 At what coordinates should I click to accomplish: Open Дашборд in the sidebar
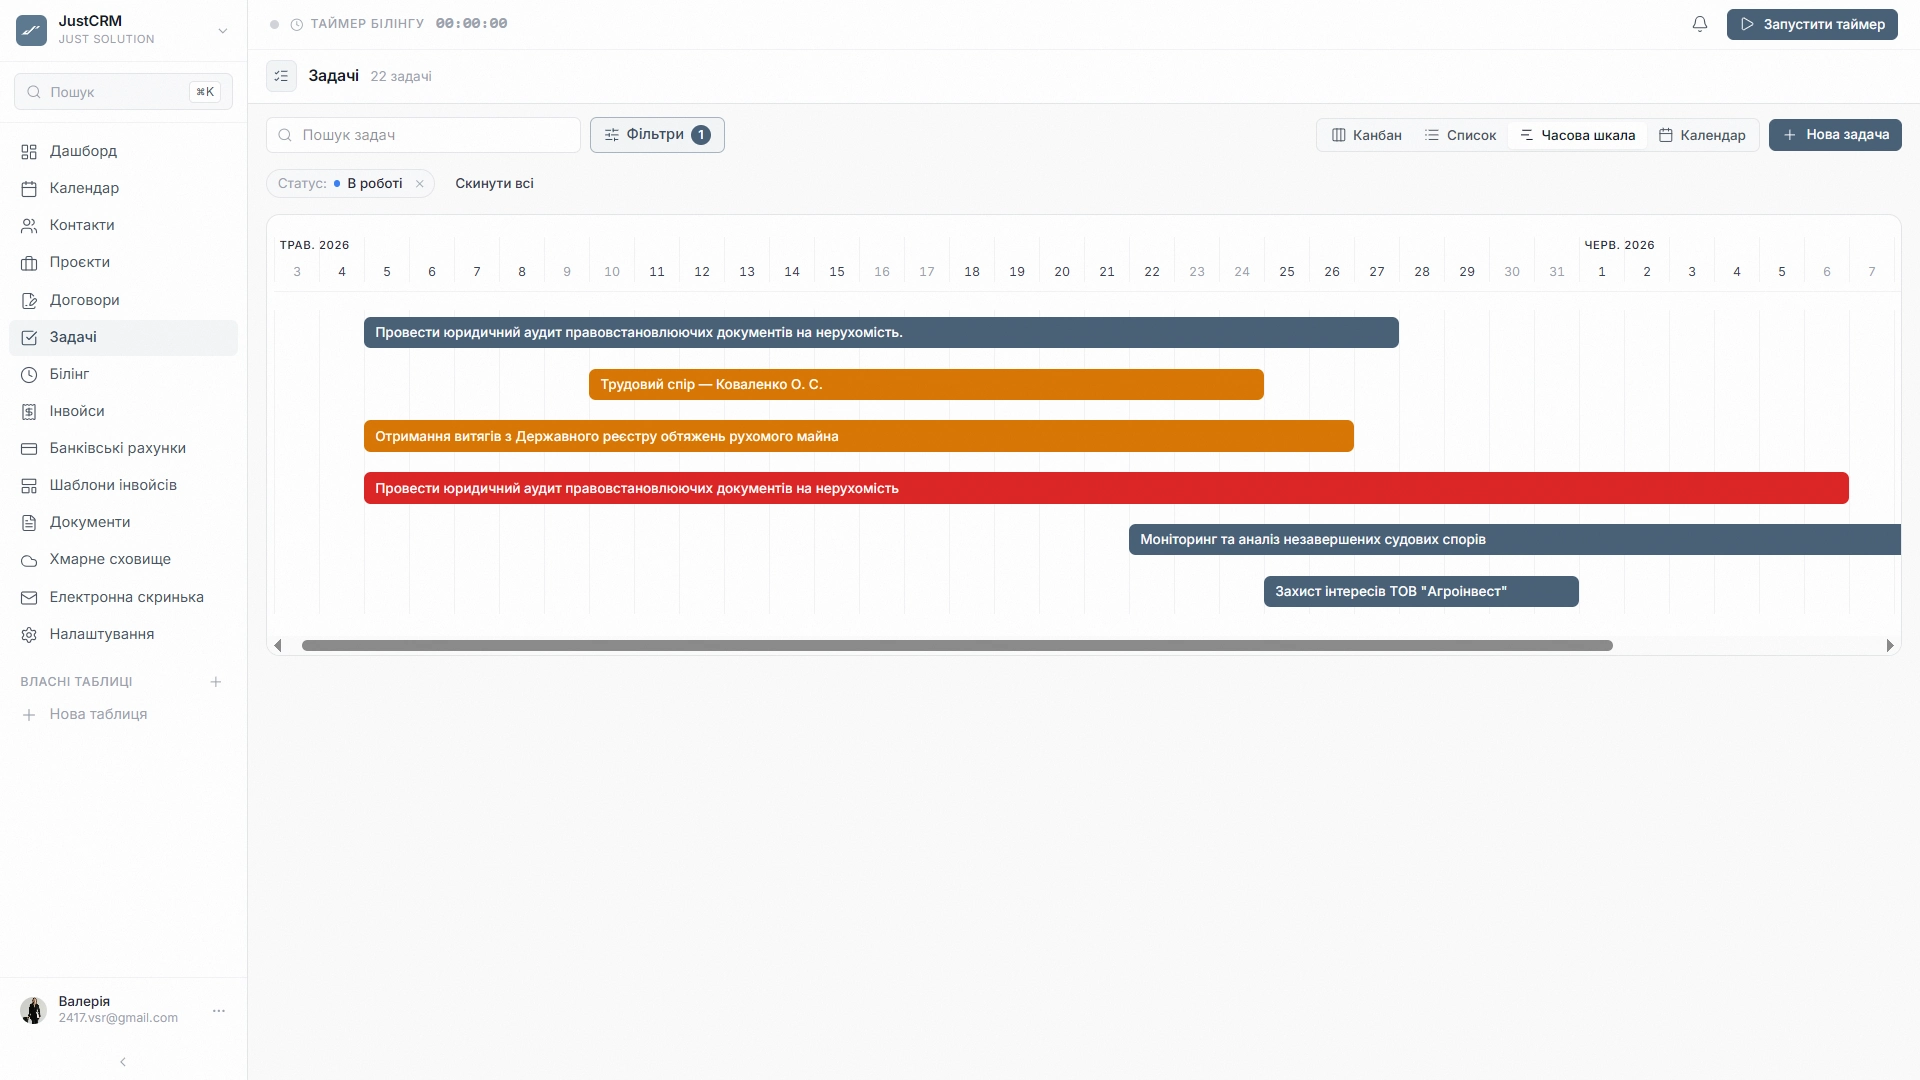[x=124, y=151]
